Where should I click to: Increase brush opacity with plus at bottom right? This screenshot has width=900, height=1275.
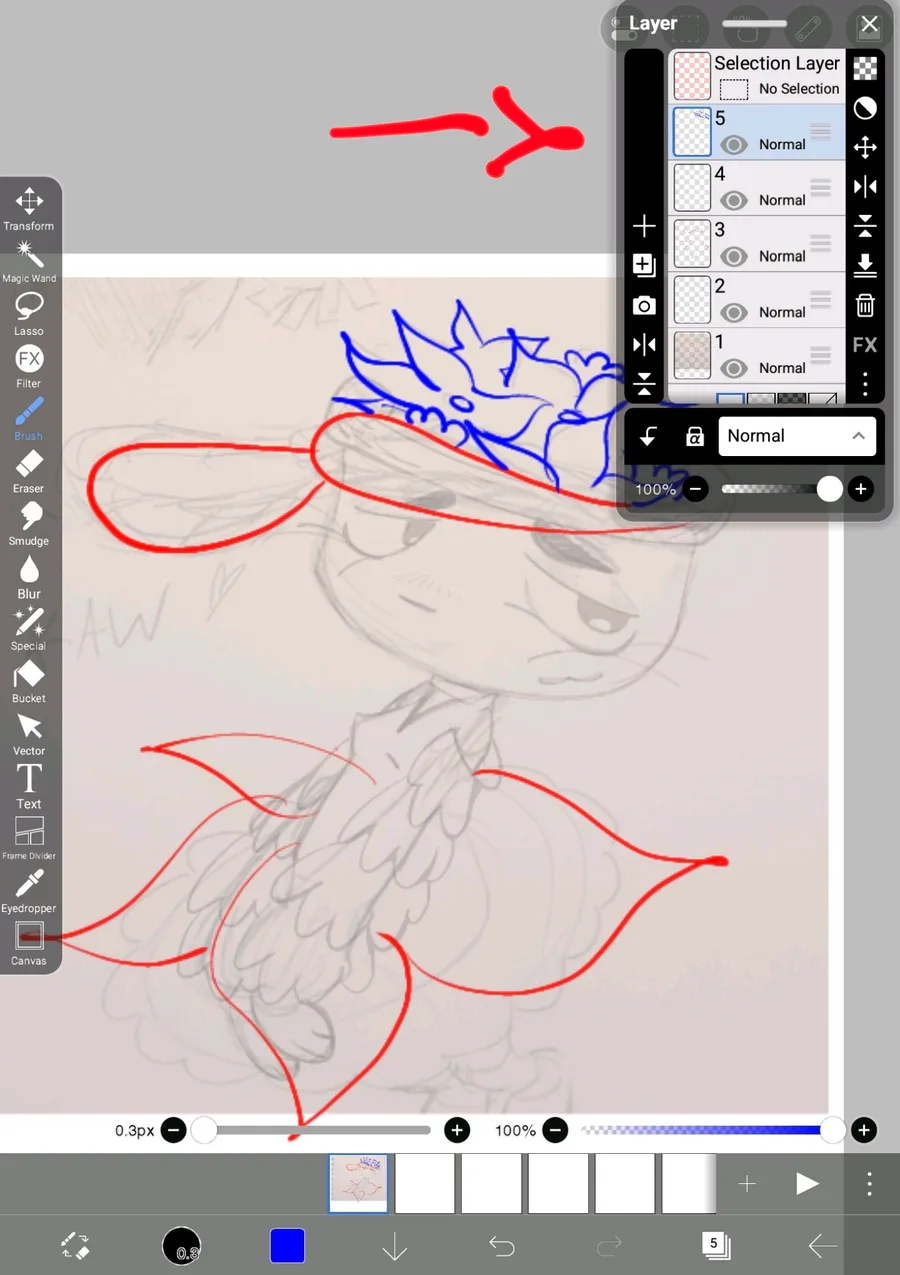click(863, 1130)
